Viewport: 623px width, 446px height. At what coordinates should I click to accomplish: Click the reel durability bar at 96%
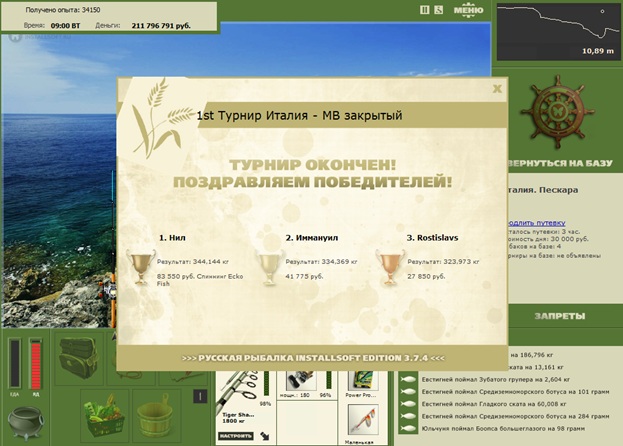[329, 380]
